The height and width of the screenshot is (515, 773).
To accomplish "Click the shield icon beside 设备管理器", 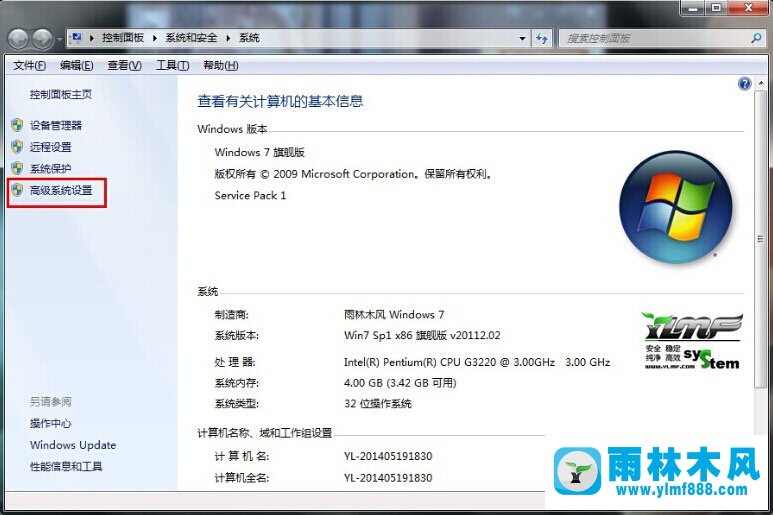I will point(17,125).
